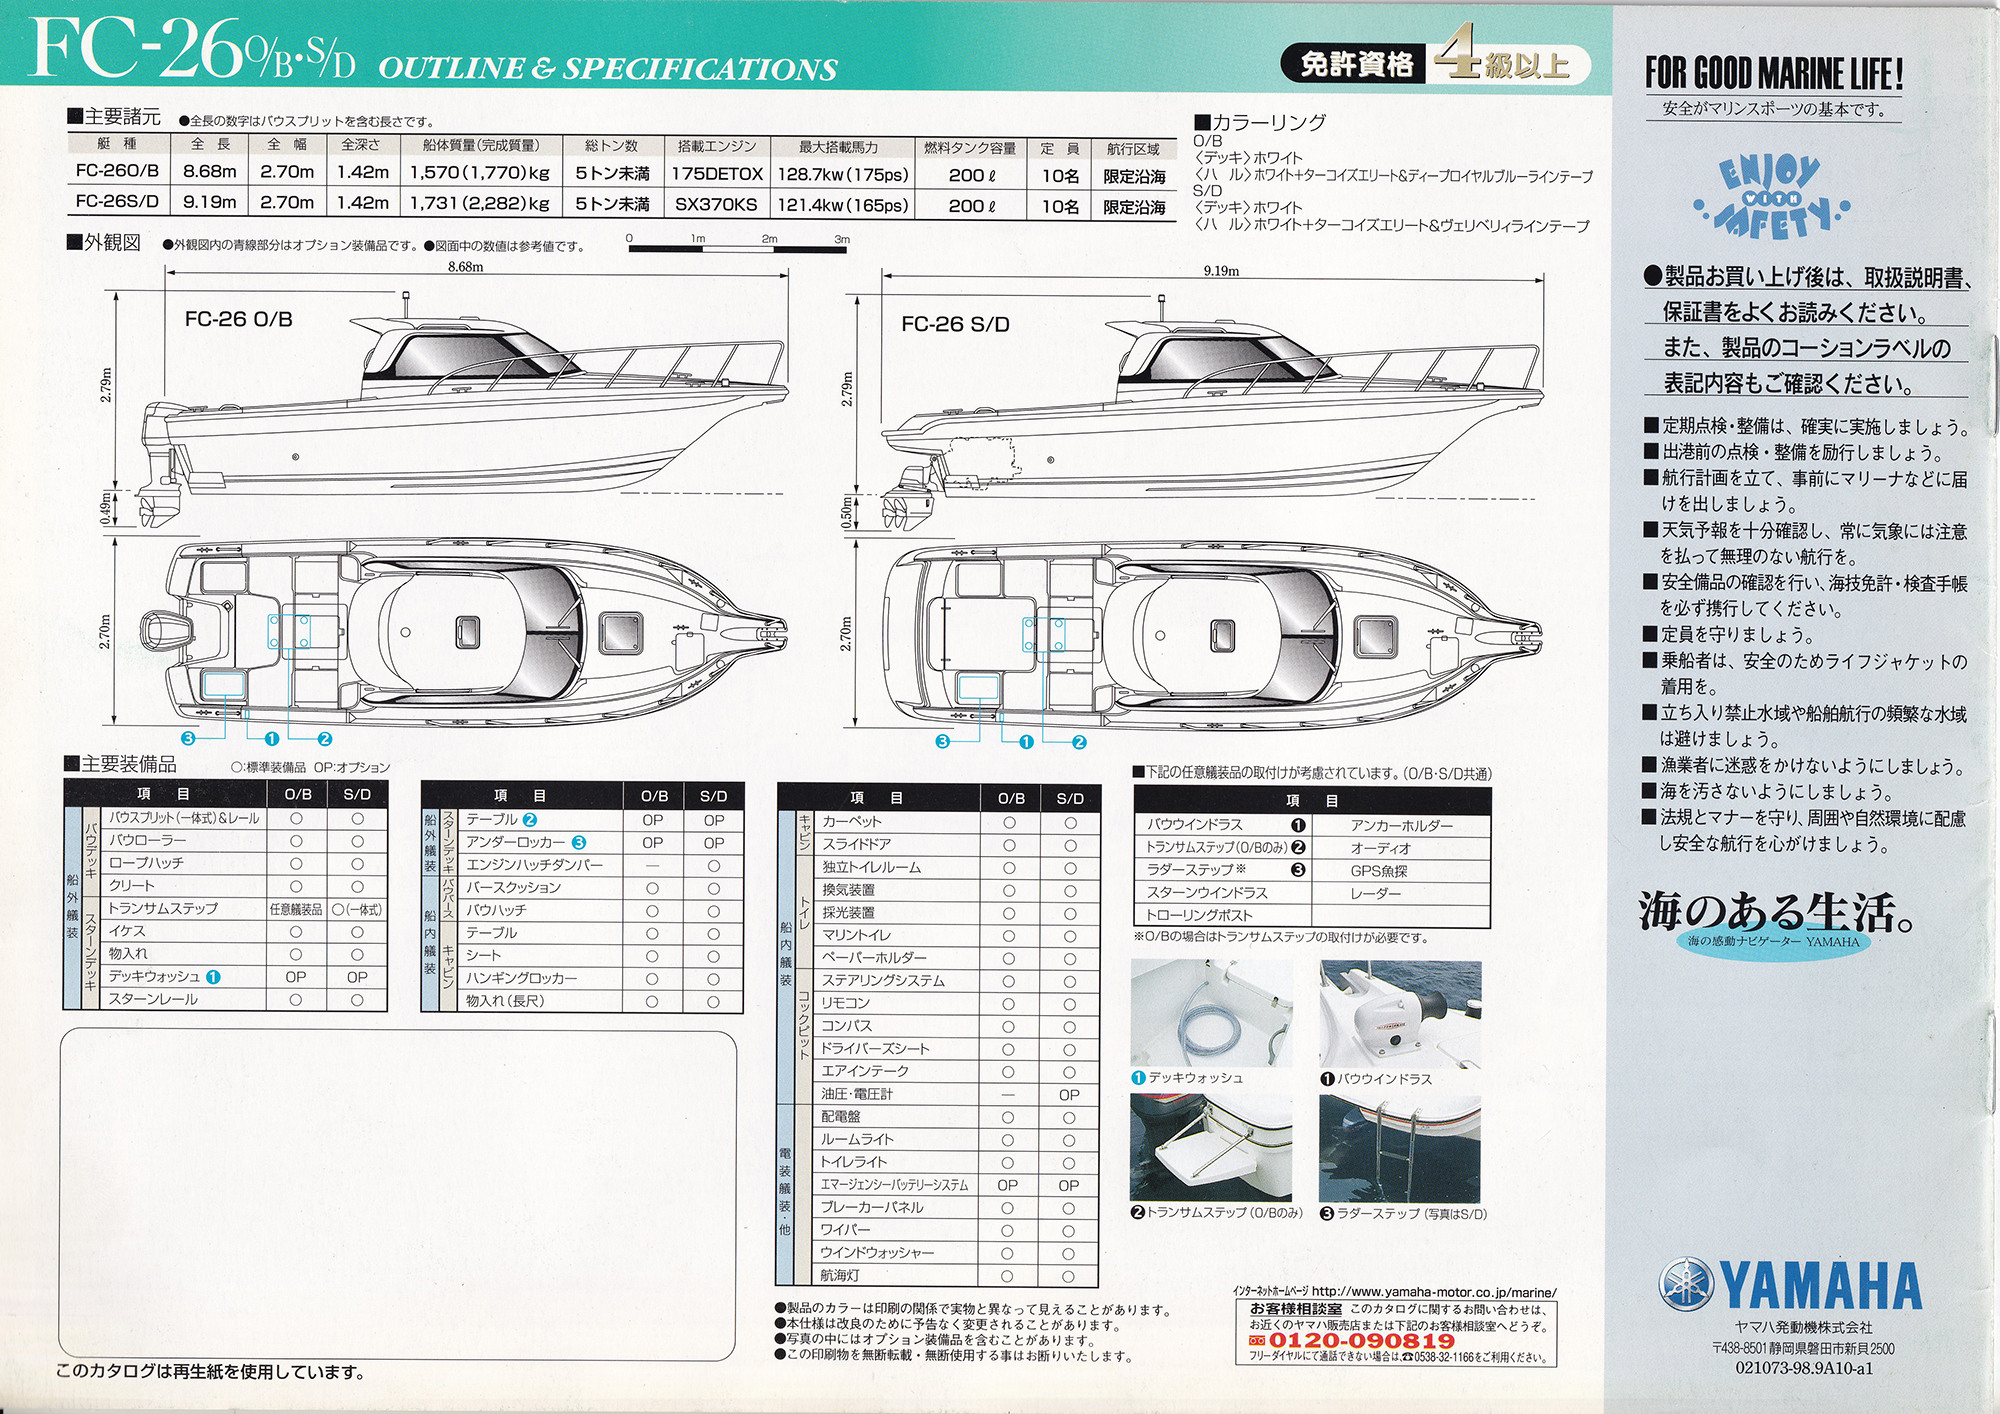Click トローリングポスト in optional equipment table
2000x1414 pixels.
tap(1199, 915)
